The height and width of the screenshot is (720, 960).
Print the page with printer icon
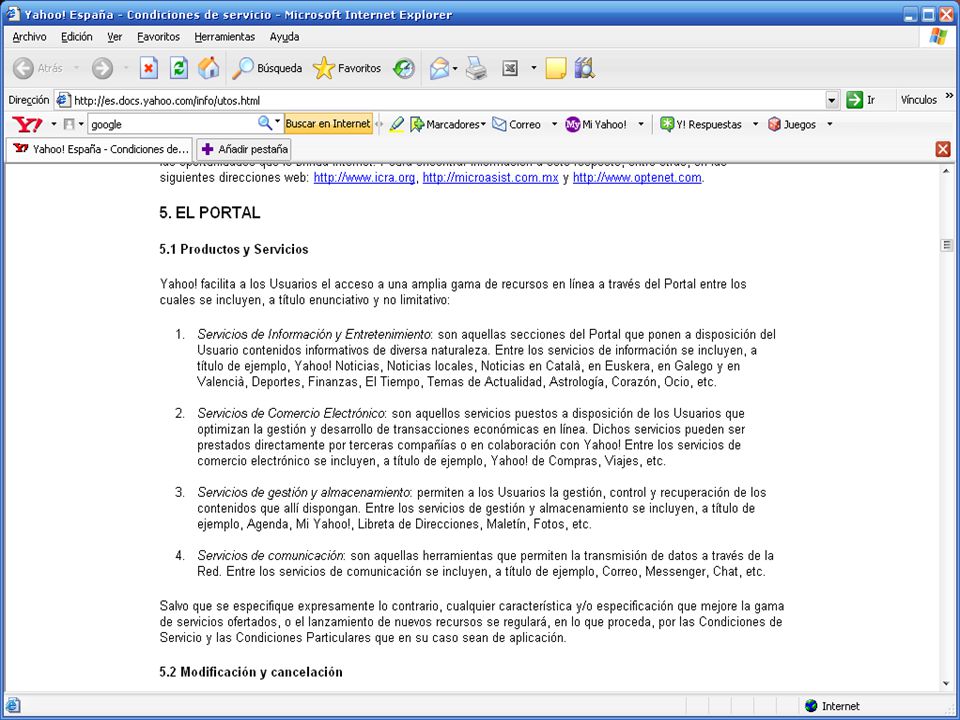click(x=476, y=68)
